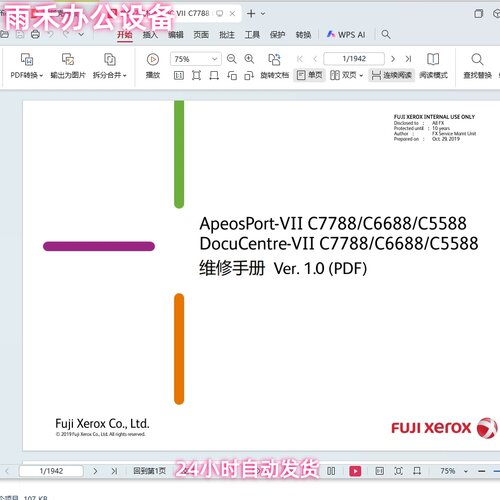Viewport: 500px width, 500px height.
Task: Open the PDF转换 tool
Action: point(27,66)
